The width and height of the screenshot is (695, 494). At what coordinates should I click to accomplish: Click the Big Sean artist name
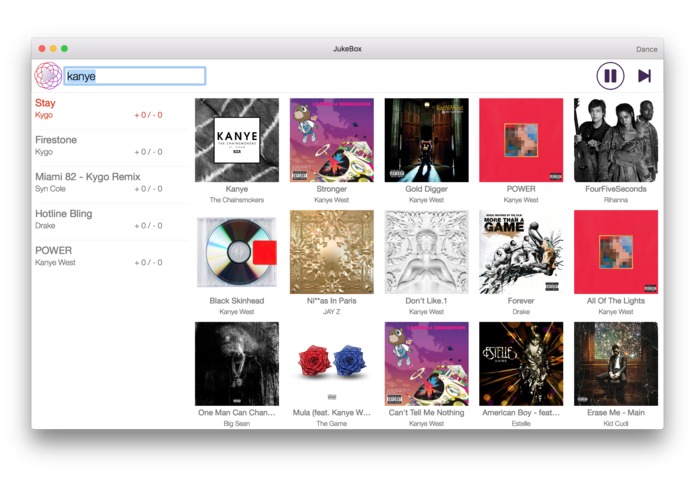(237, 424)
